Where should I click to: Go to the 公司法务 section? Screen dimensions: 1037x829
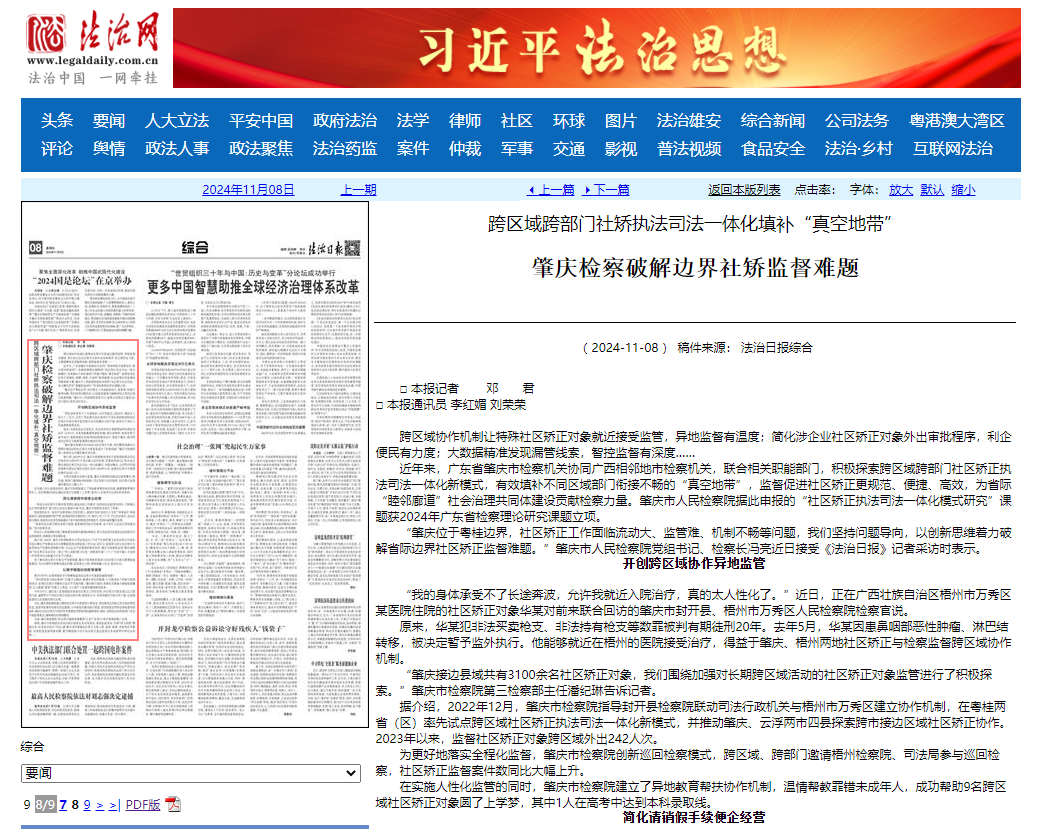point(857,120)
